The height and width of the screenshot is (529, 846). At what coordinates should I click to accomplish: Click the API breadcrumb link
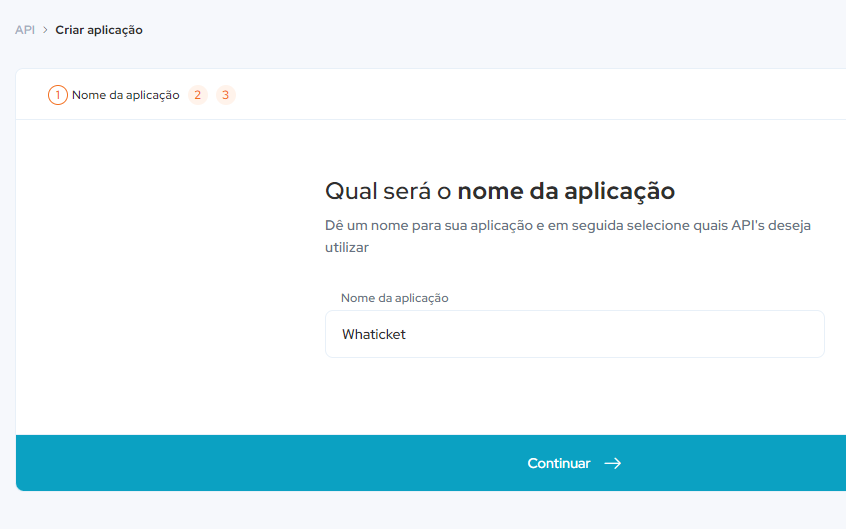[x=25, y=30]
